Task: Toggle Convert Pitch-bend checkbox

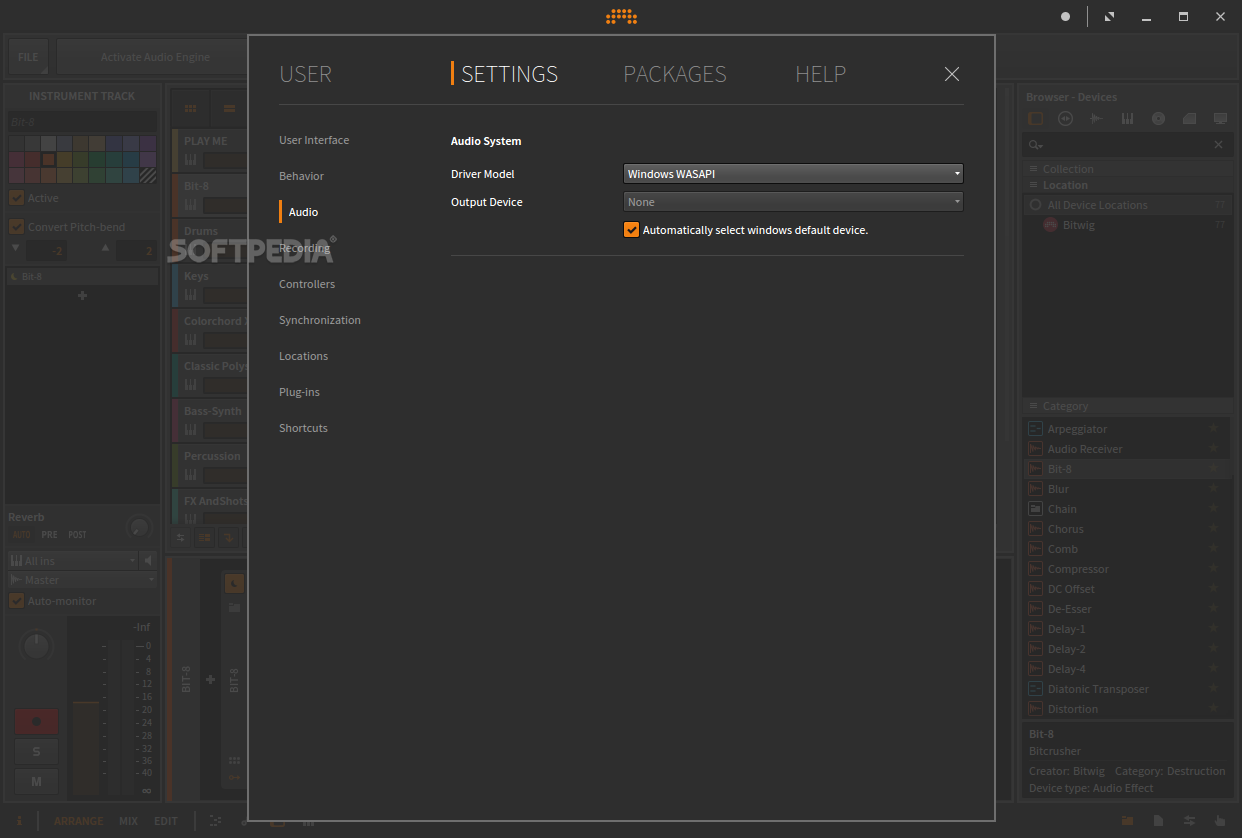Action: tap(16, 227)
